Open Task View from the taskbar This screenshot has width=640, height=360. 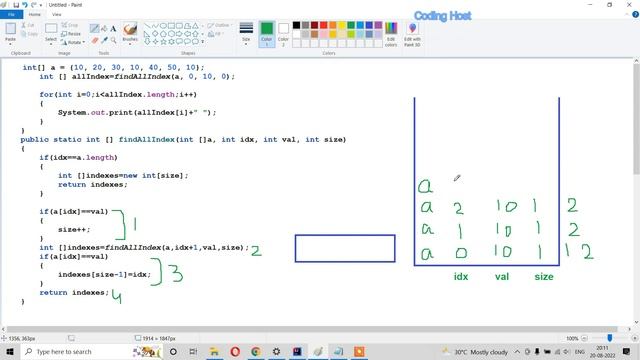point(193,351)
